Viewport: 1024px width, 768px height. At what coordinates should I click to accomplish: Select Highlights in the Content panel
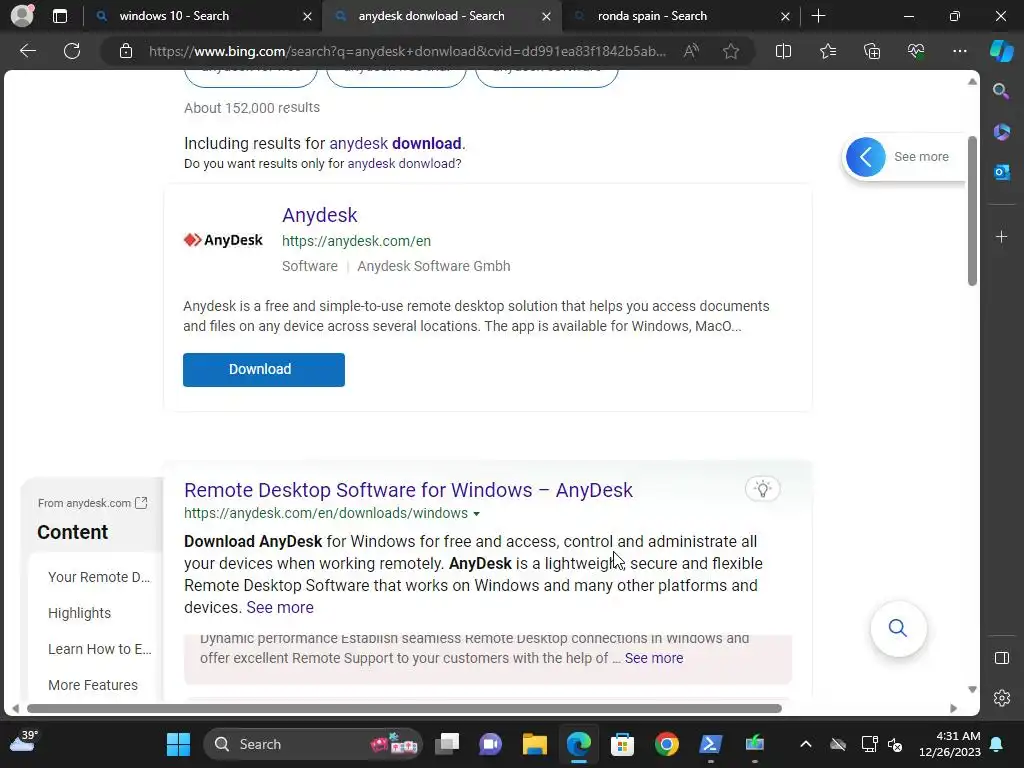point(80,613)
